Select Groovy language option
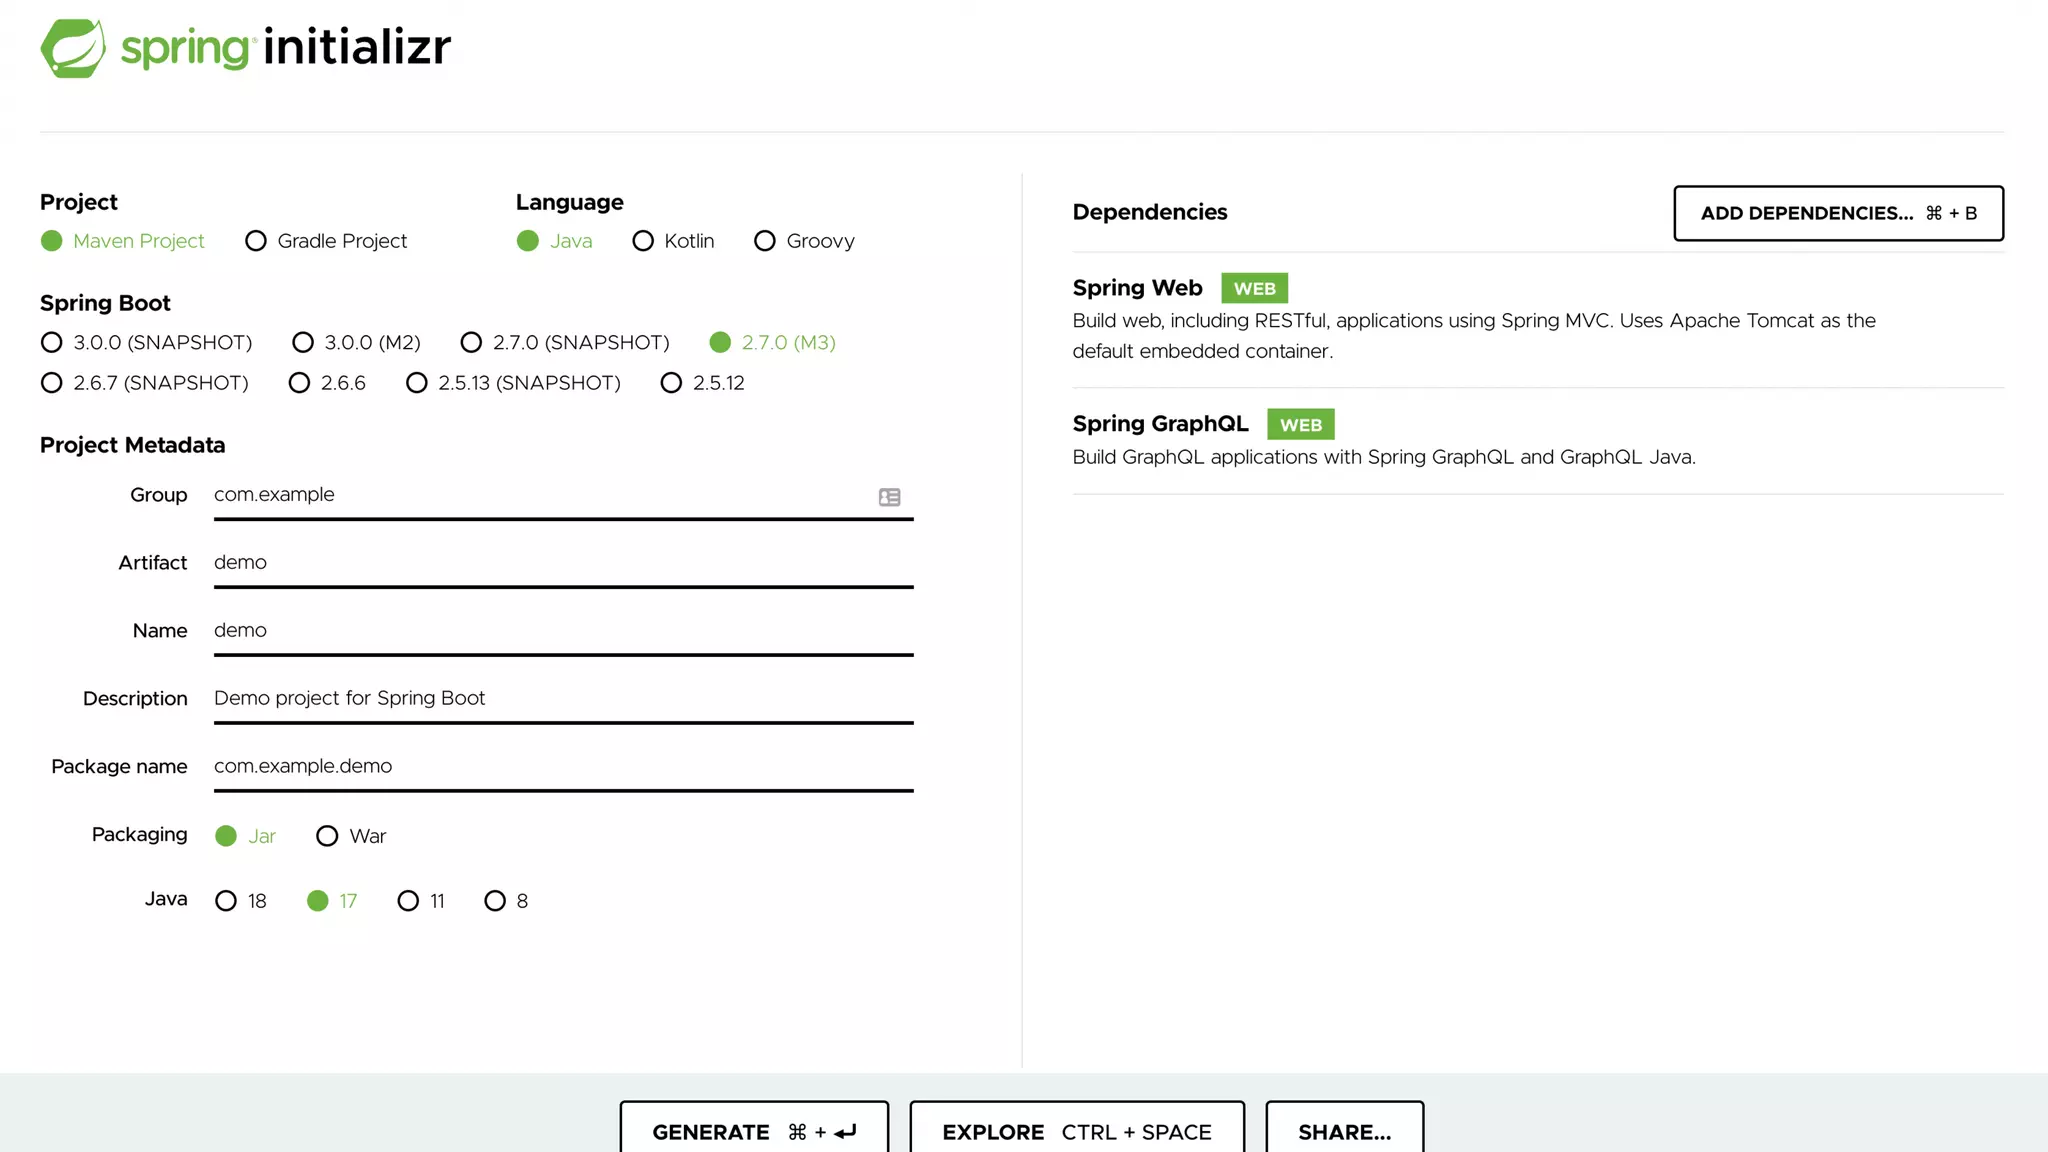Image resolution: width=2048 pixels, height=1152 pixels. [x=765, y=241]
